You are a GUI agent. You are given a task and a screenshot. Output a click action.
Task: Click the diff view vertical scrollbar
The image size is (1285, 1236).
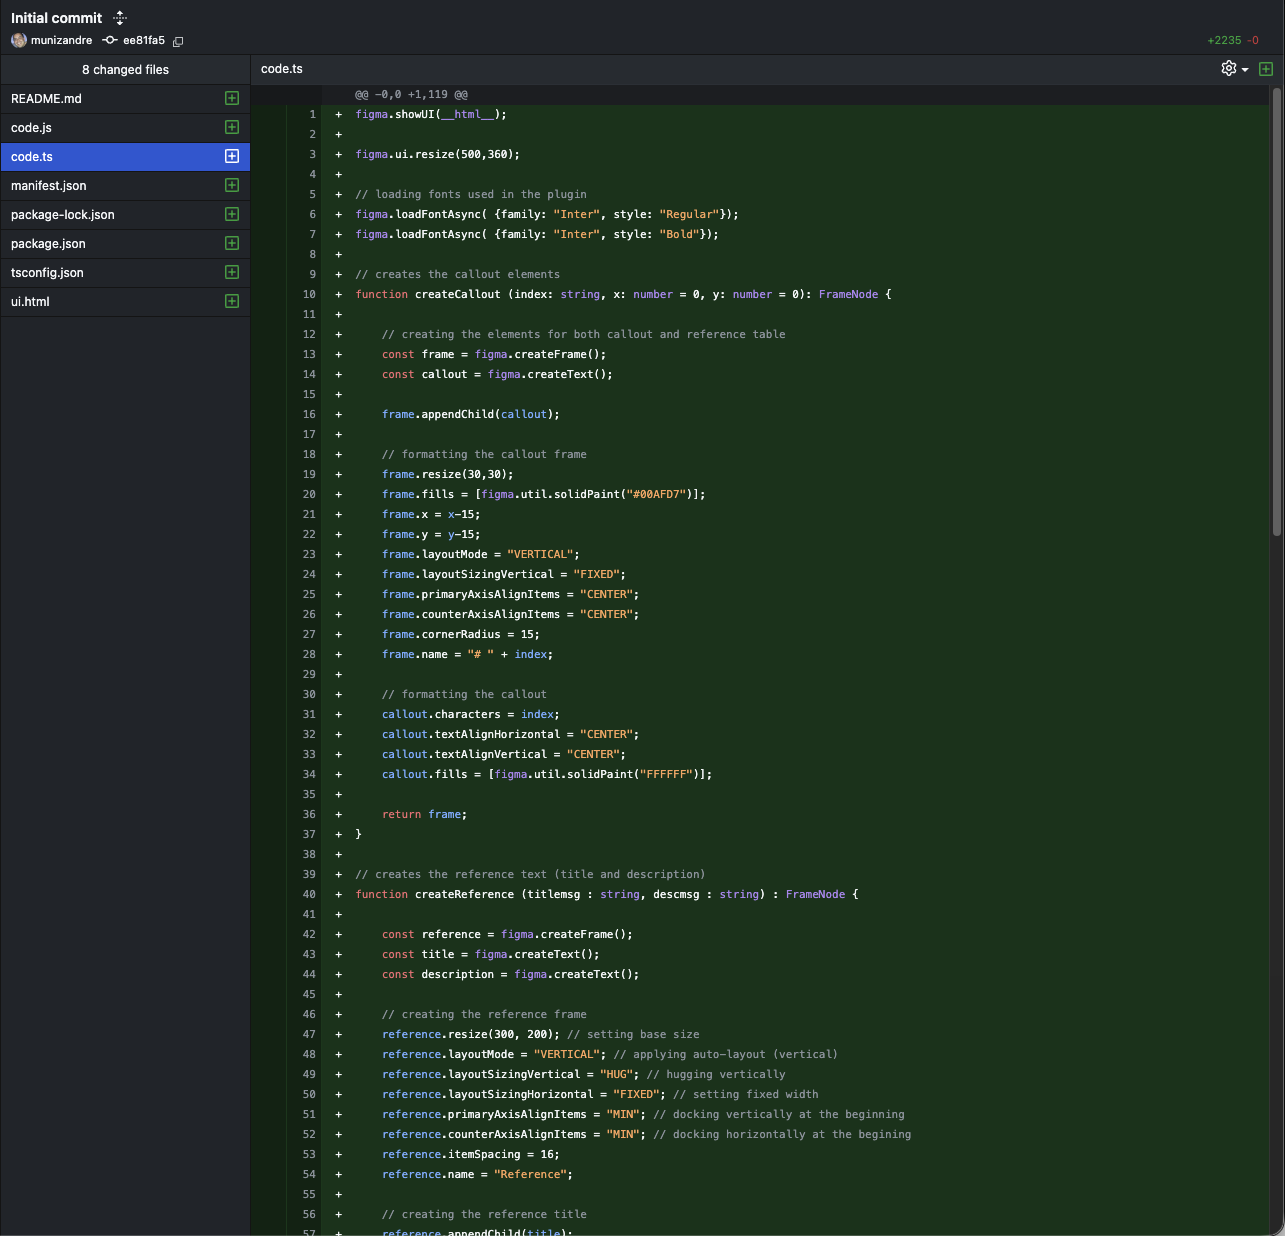pos(1276,312)
